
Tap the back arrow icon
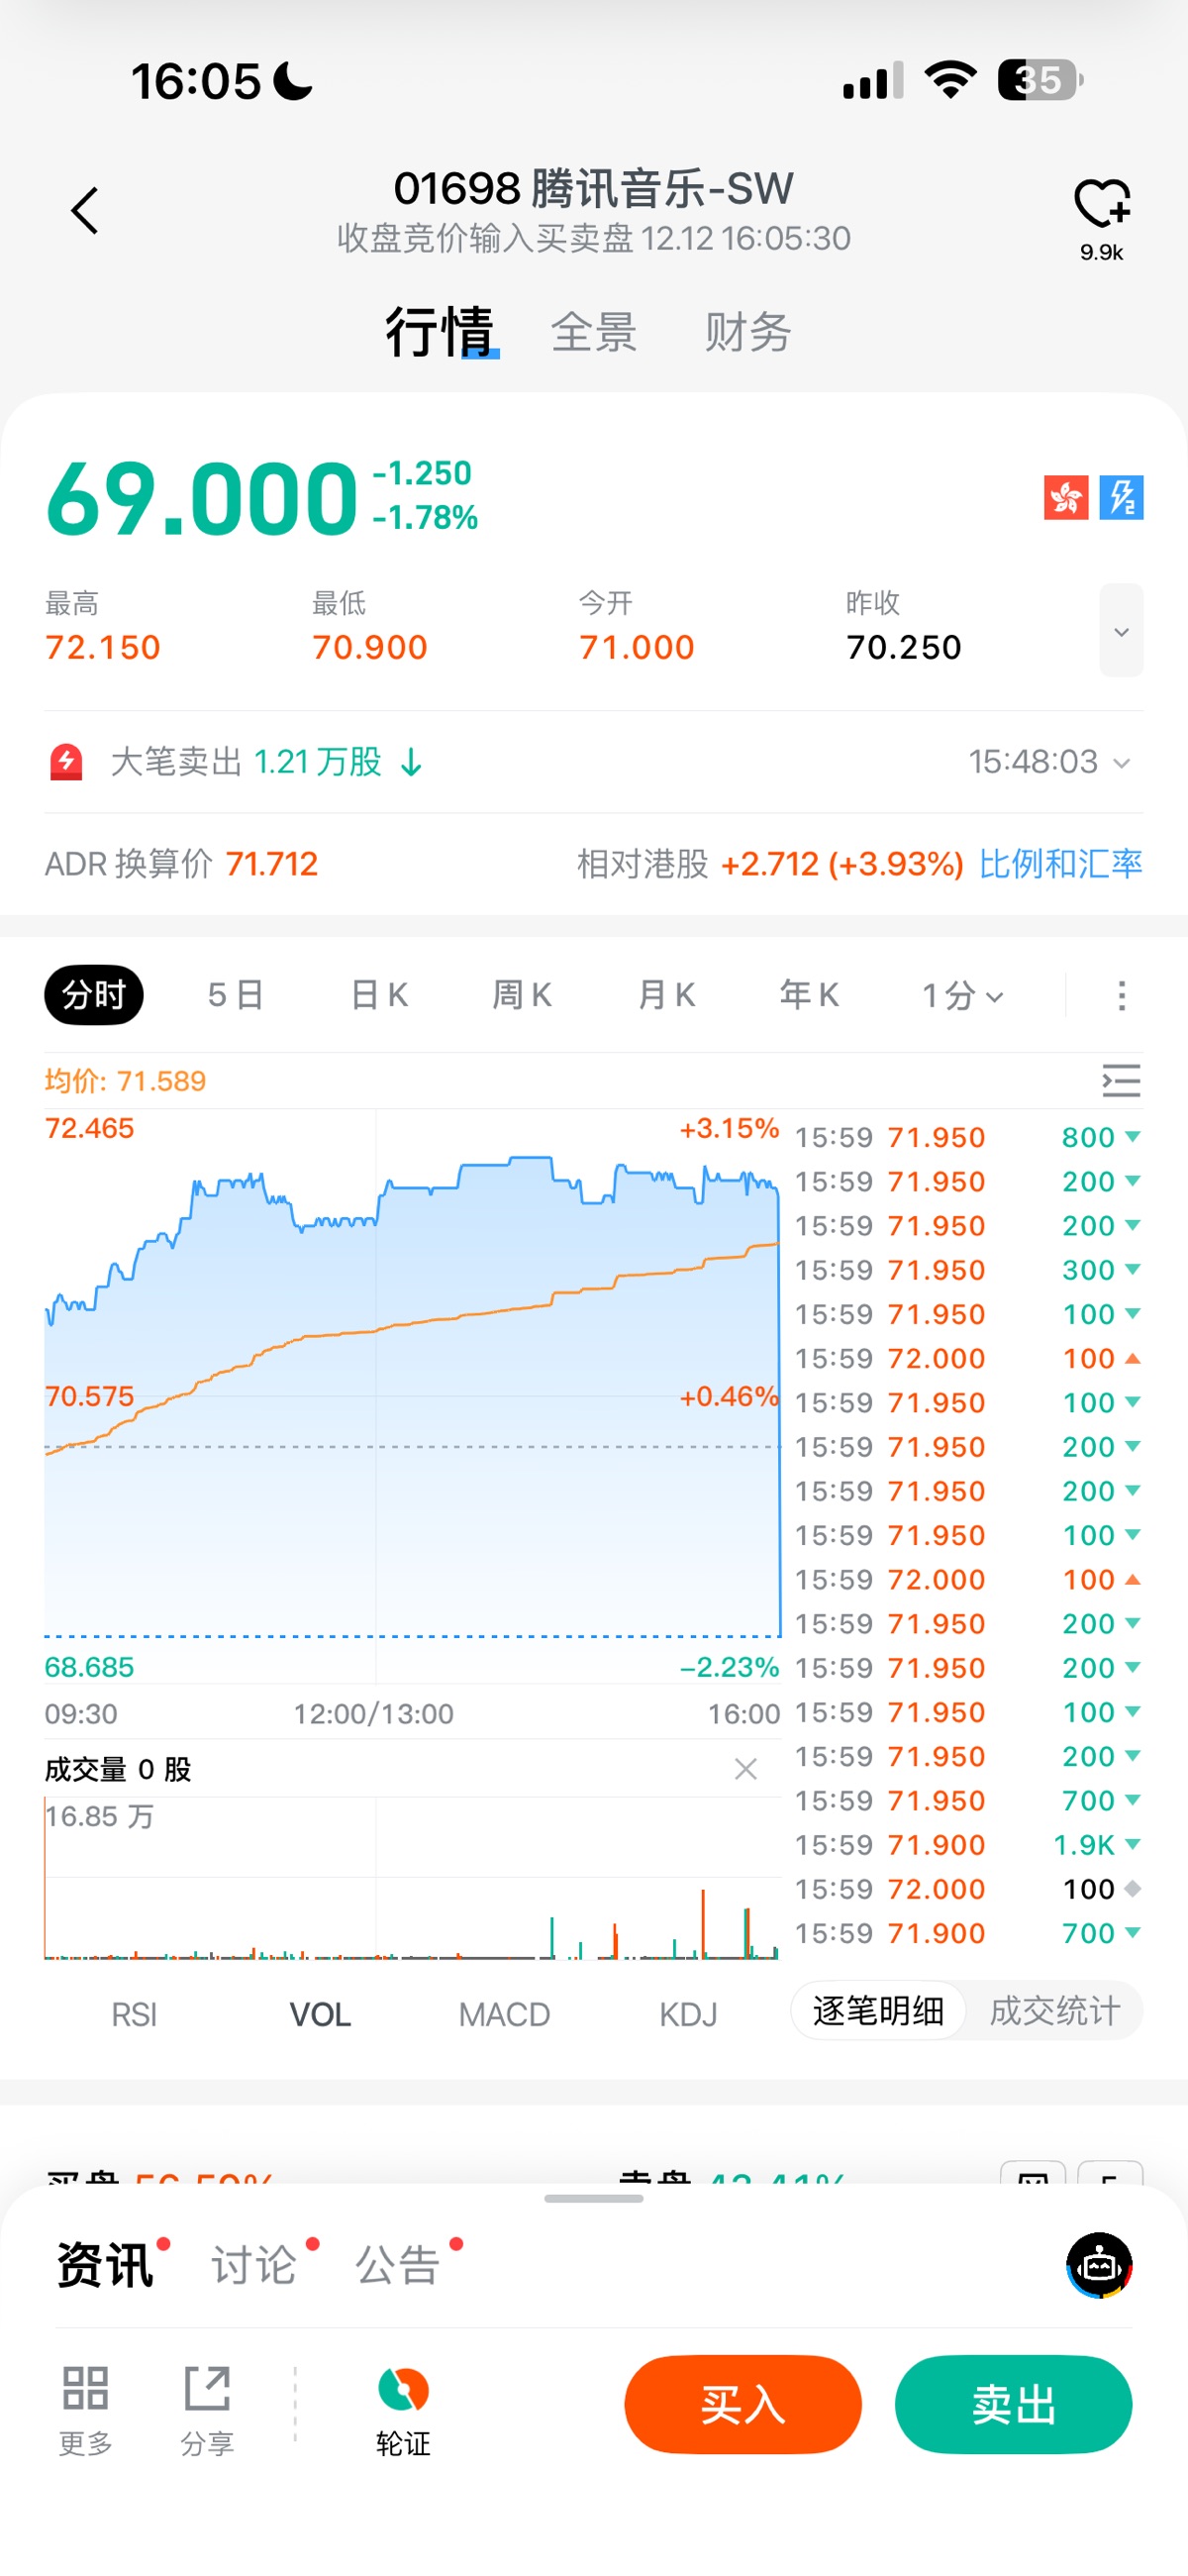[85, 211]
